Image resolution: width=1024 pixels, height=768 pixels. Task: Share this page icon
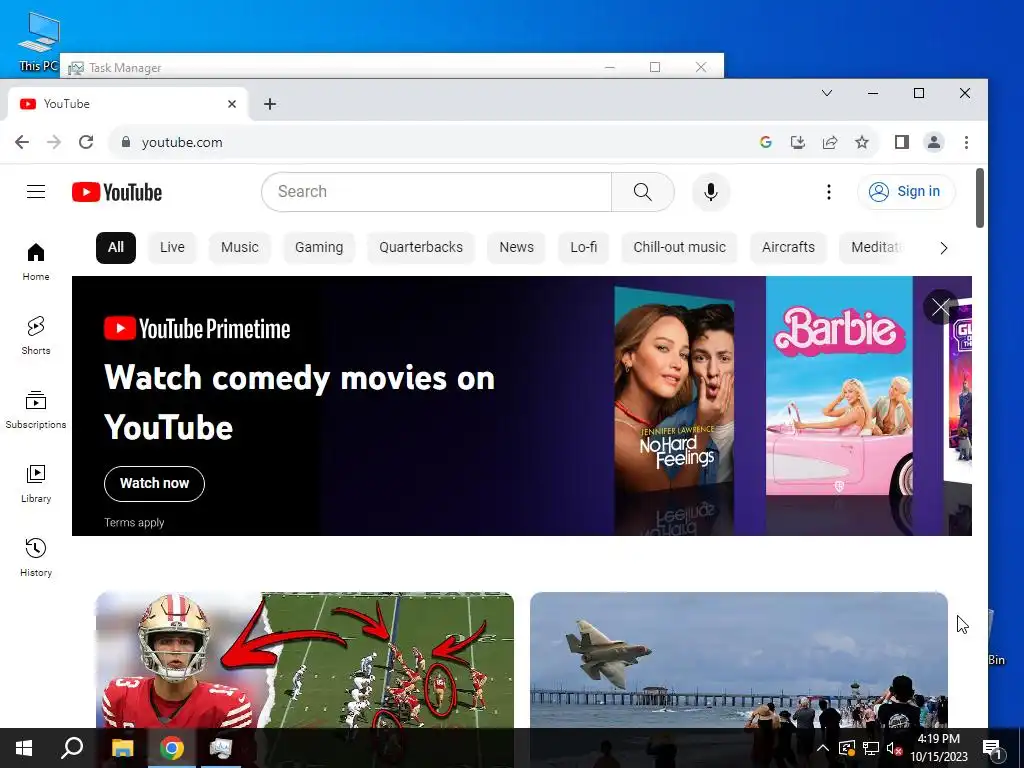(x=830, y=142)
